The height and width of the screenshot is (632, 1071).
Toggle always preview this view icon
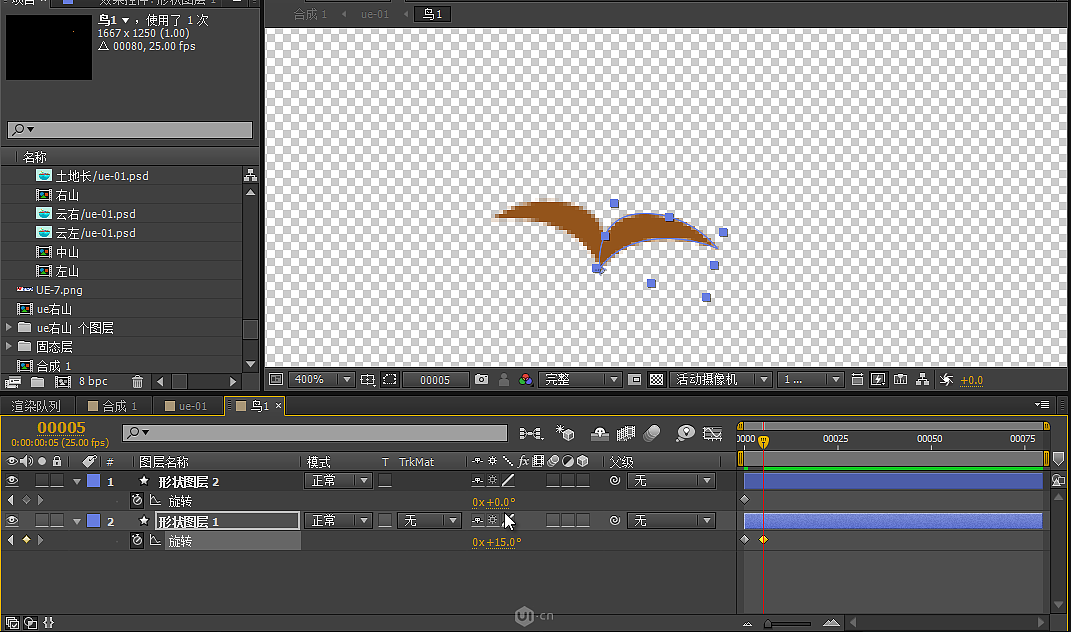coord(275,379)
